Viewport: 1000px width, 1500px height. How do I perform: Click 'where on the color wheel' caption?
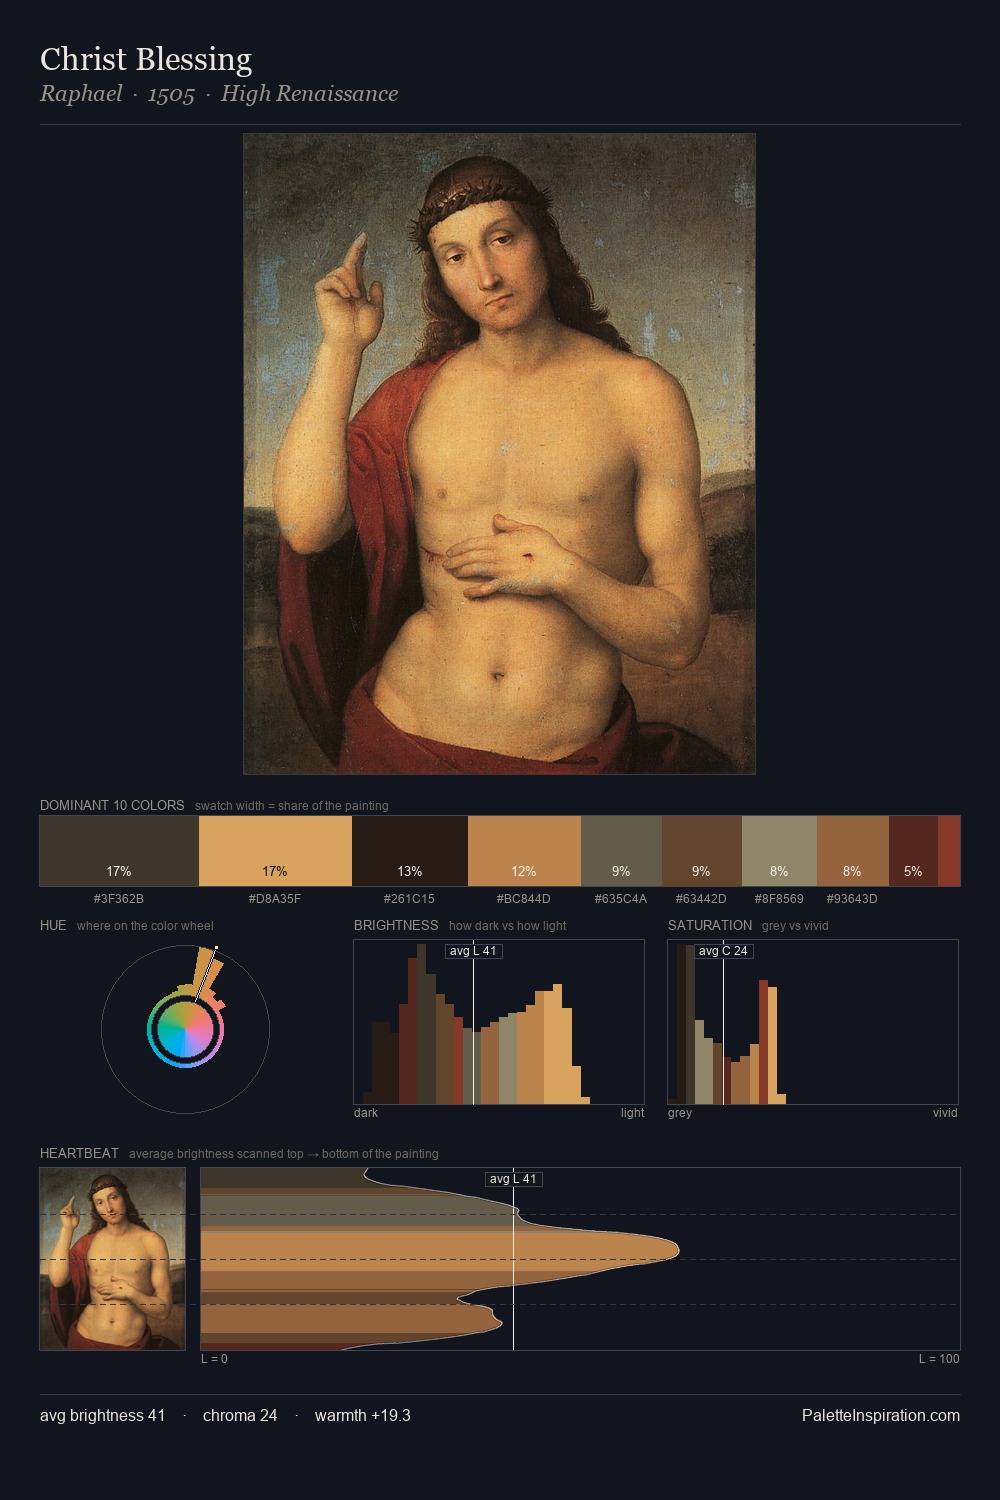click(145, 926)
